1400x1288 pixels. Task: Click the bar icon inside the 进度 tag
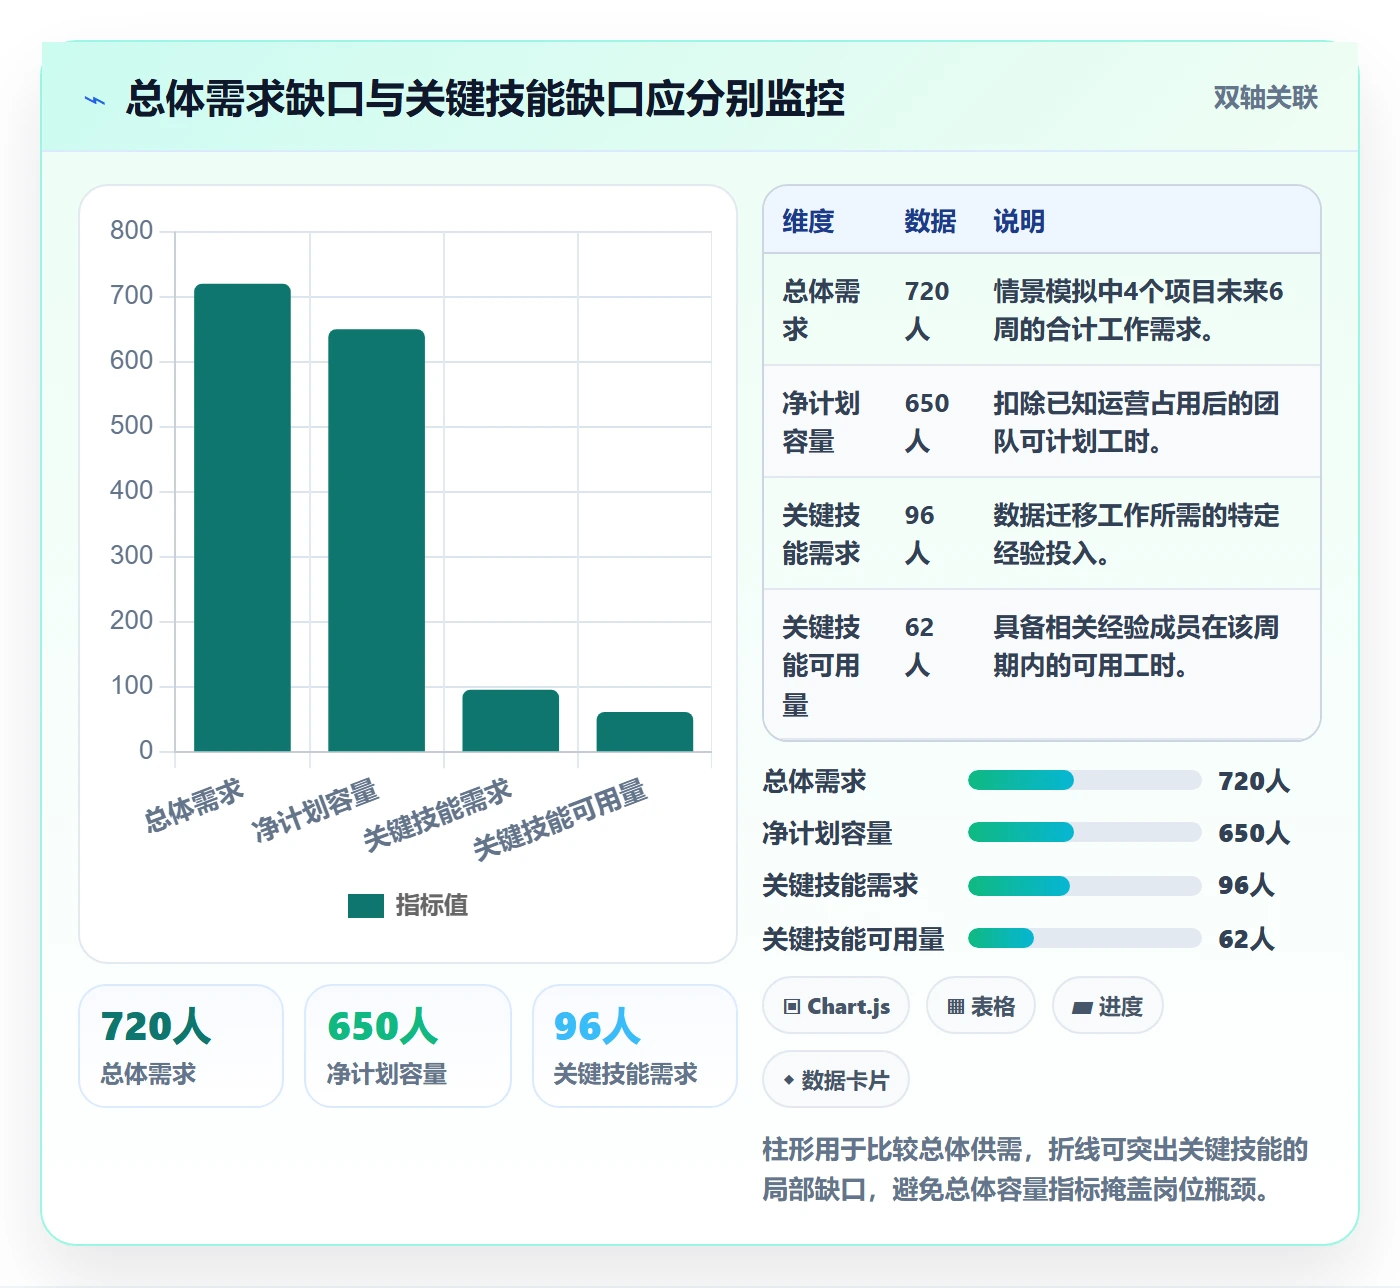1081,1008
